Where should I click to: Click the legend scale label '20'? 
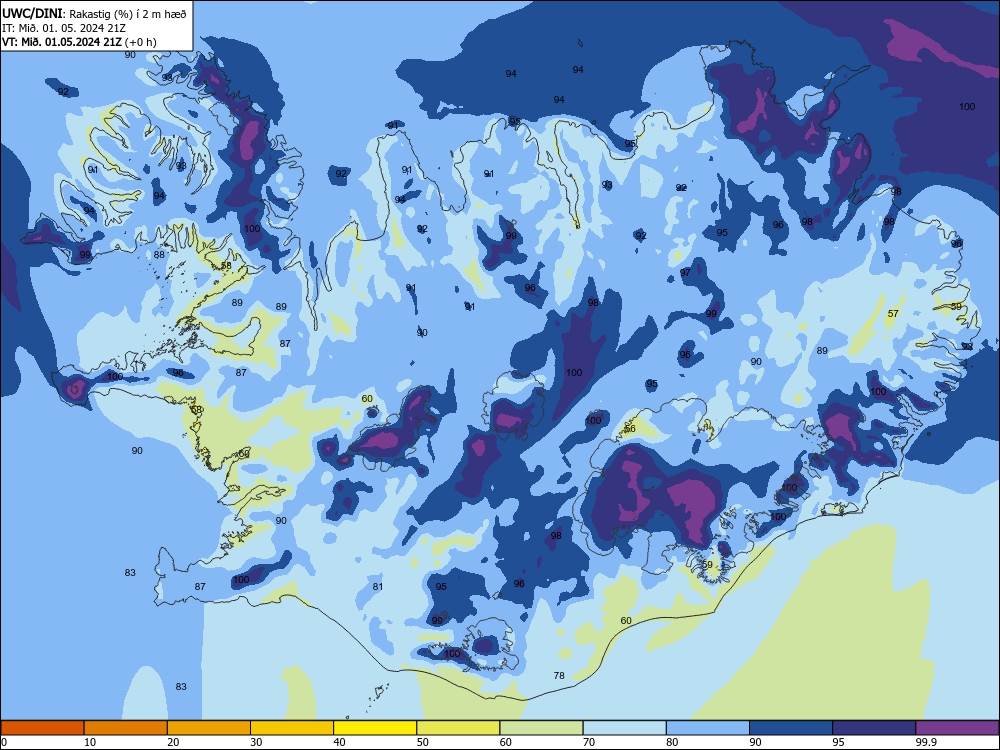tap(173, 742)
